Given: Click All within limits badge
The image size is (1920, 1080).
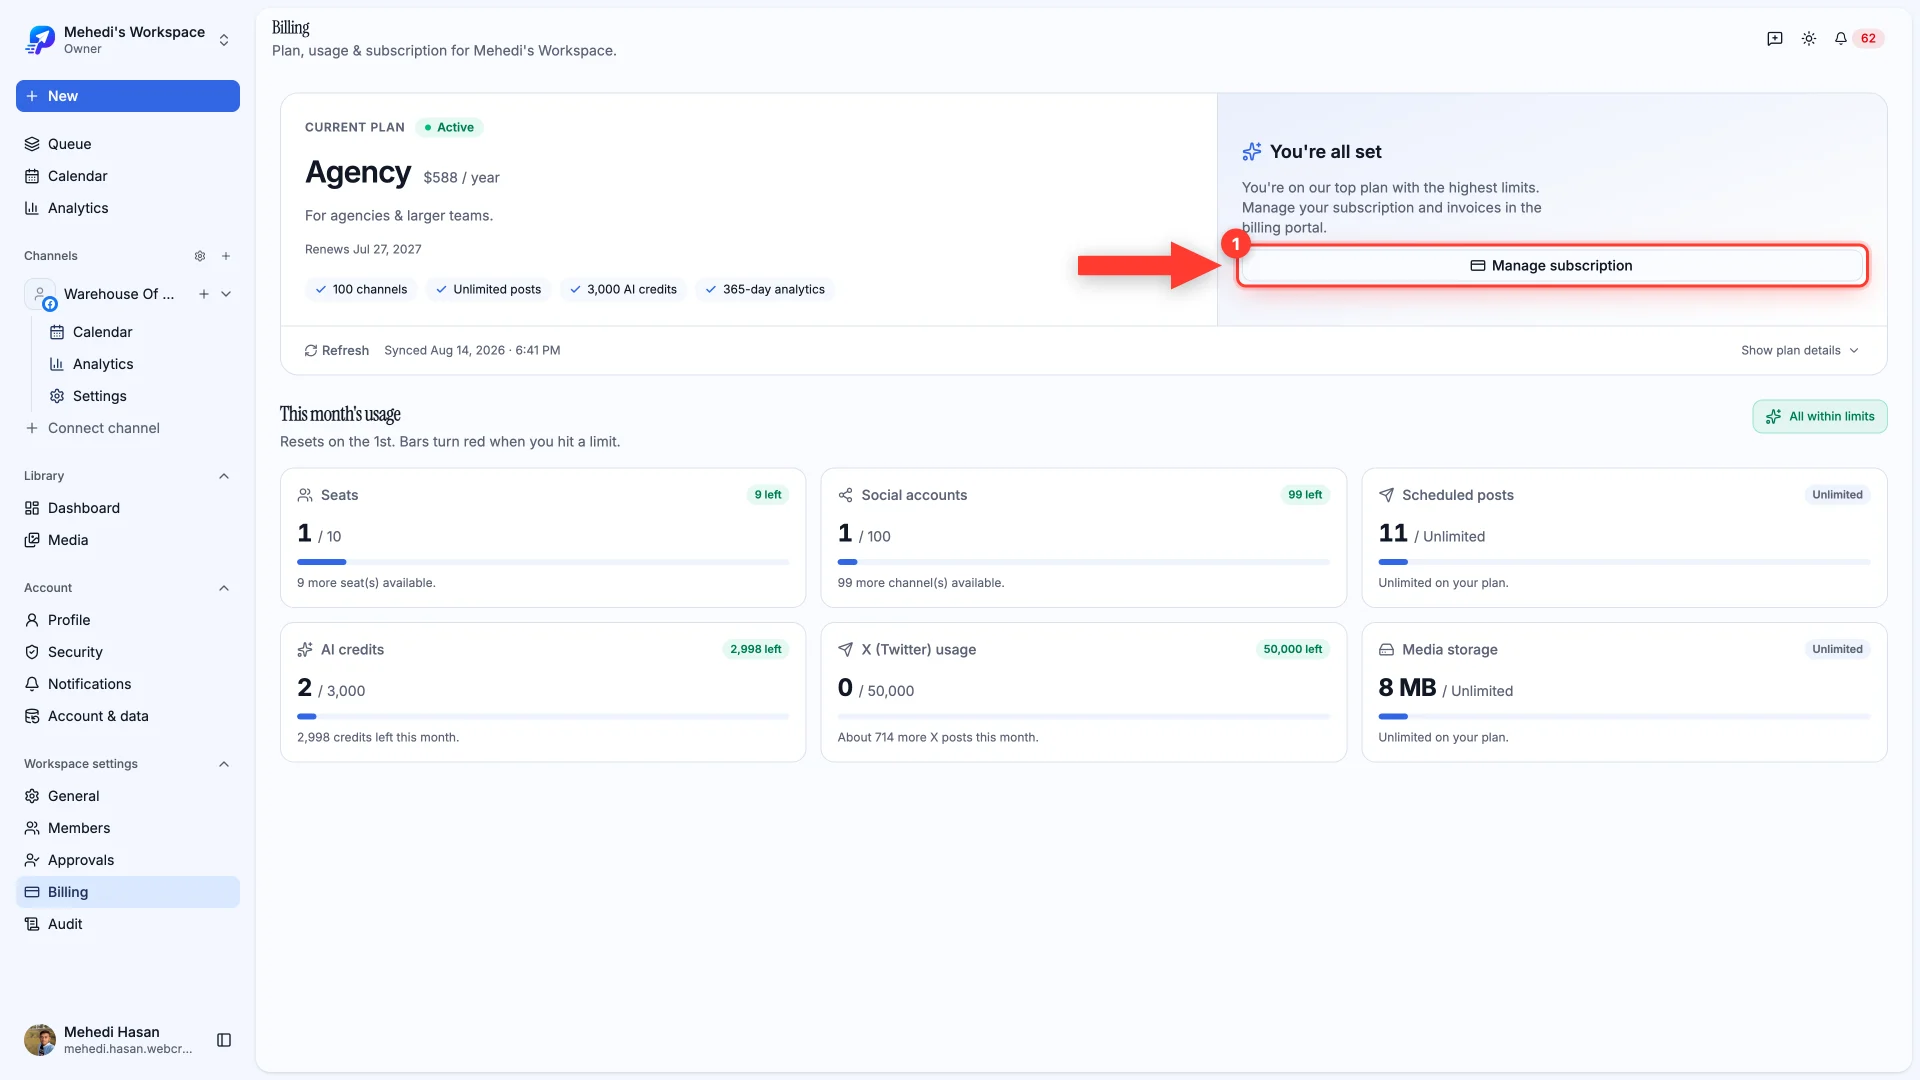Looking at the screenshot, I should coord(1820,417).
